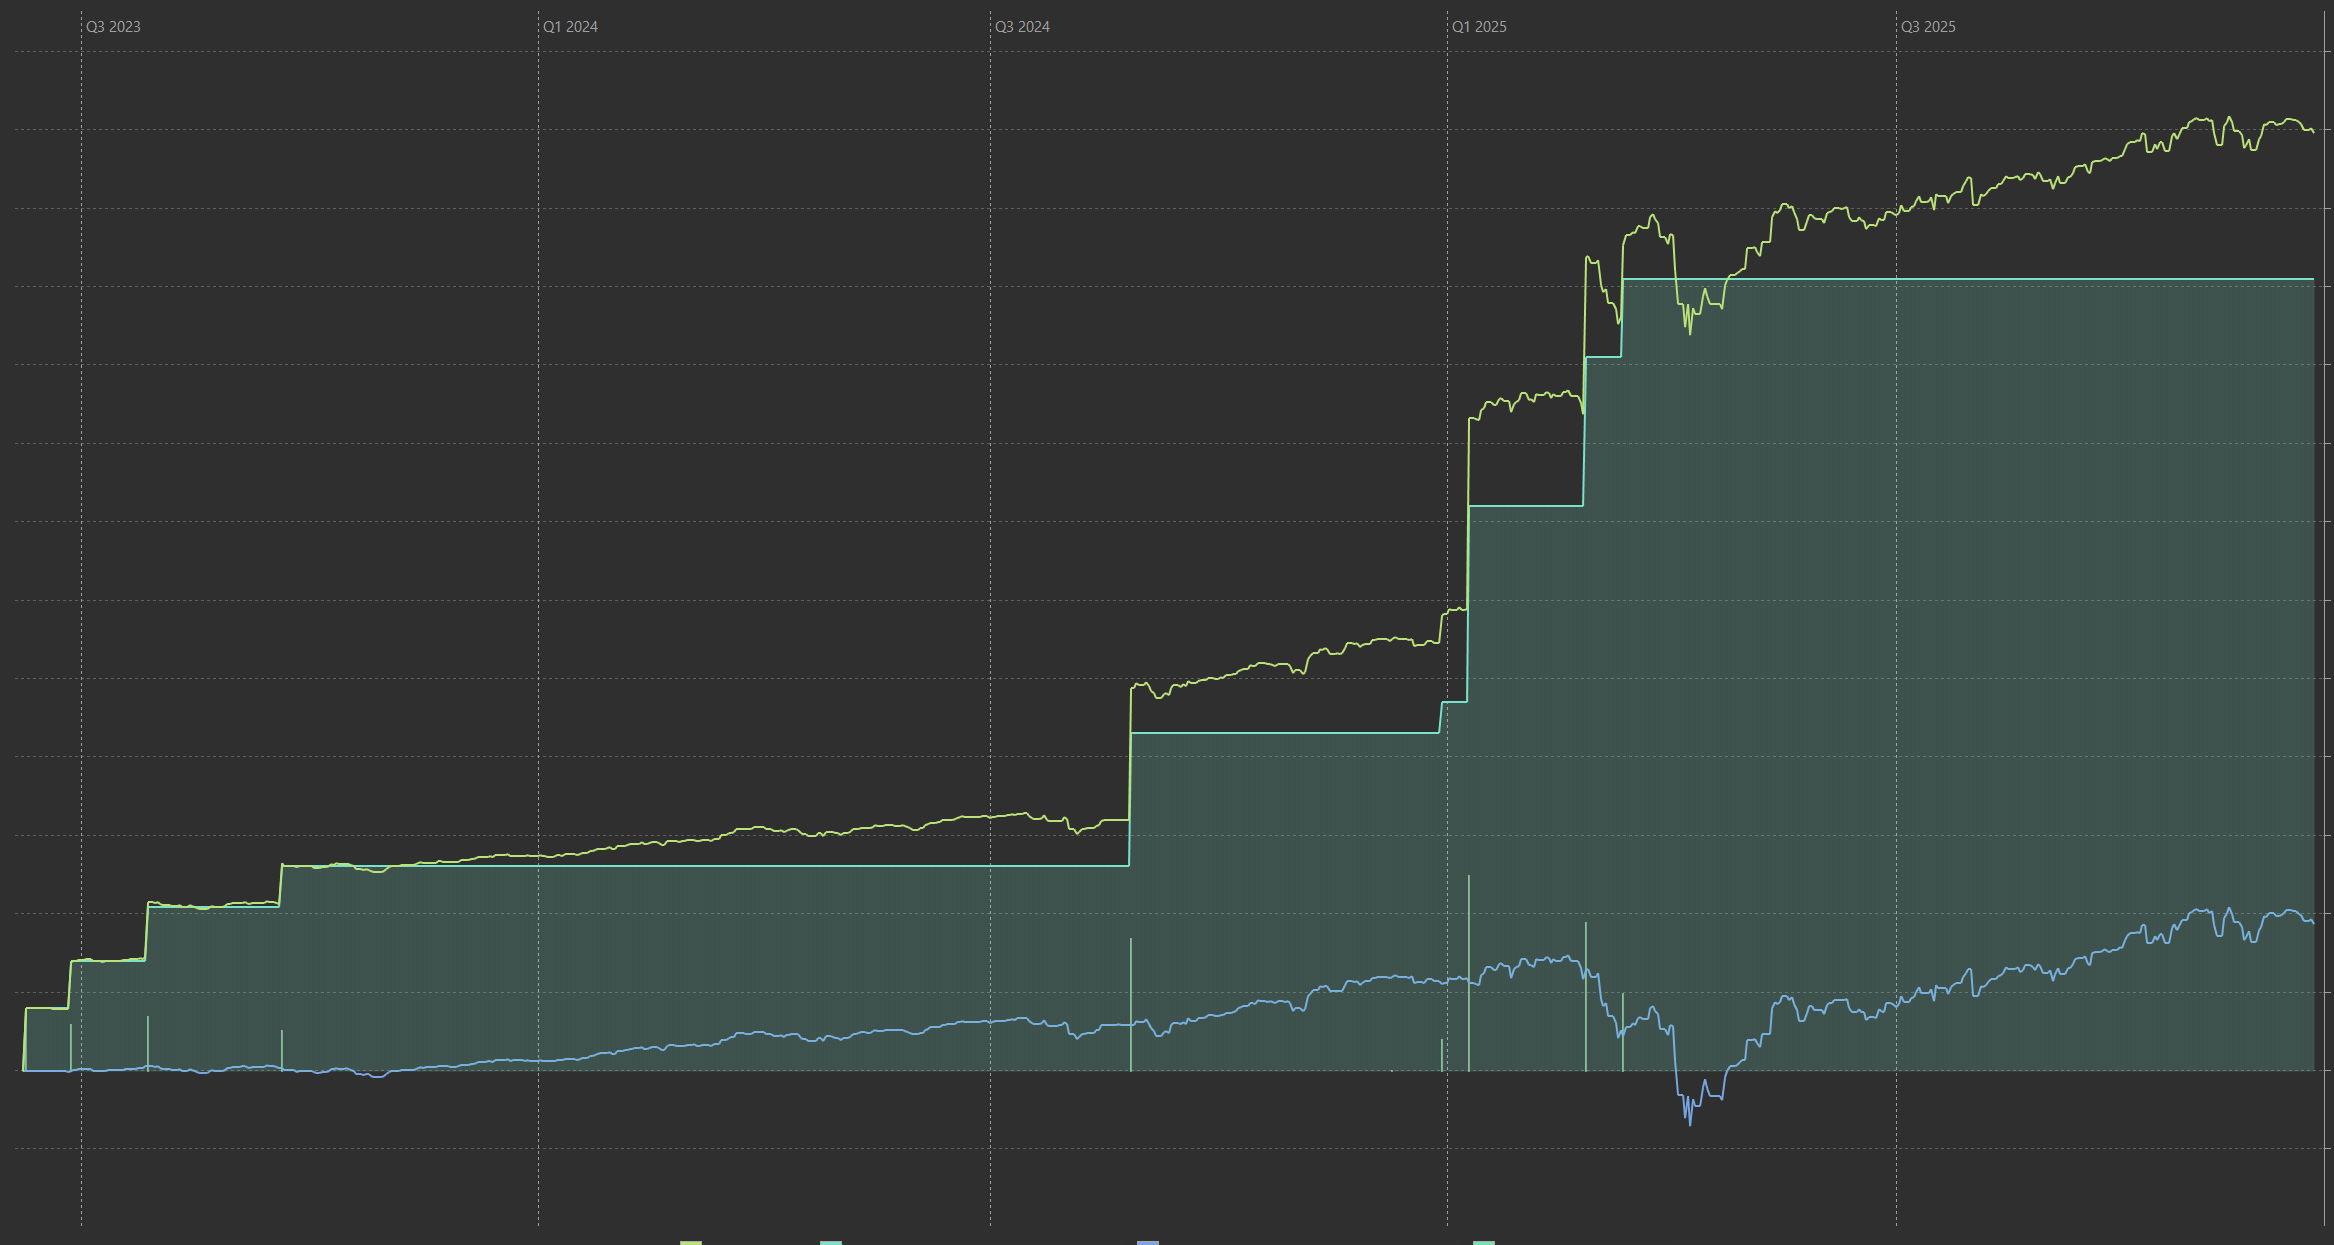This screenshot has height=1245, width=2334.
Task: Click the right end of the blue line
Action: click(x=2312, y=922)
